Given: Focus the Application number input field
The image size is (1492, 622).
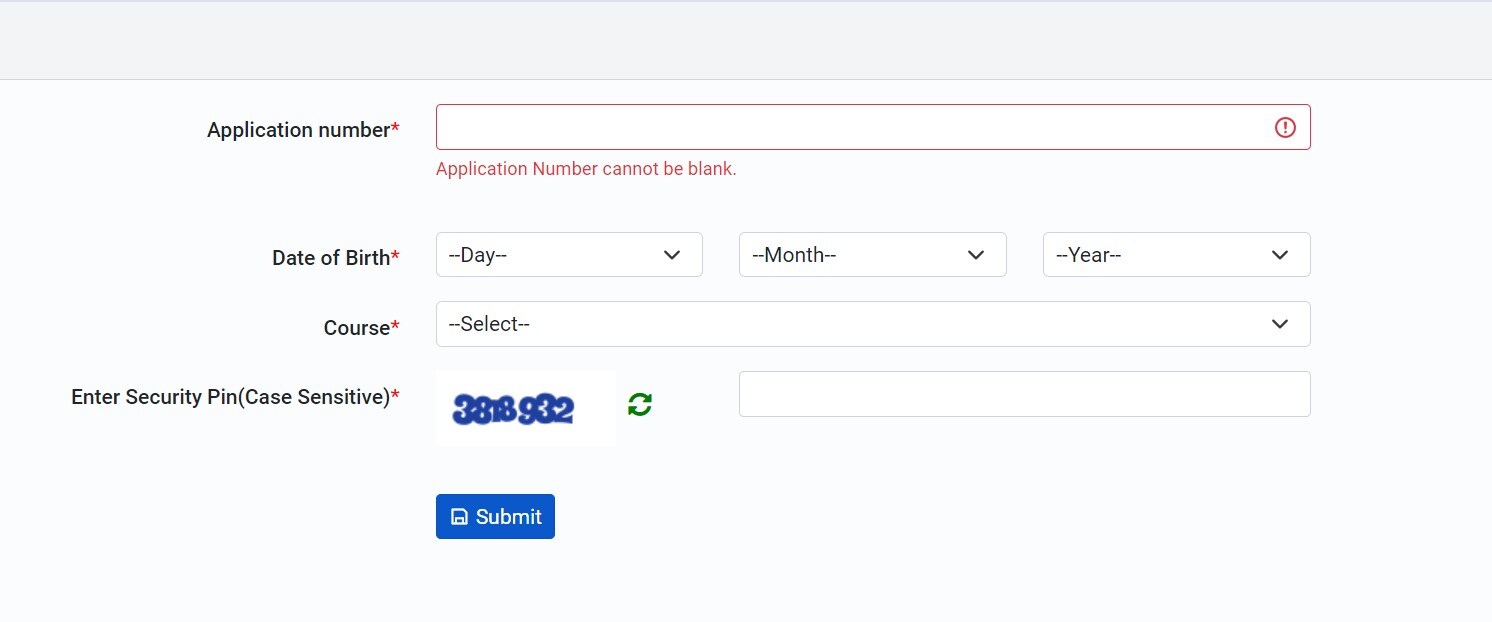Looking at the screenshot, I should (x=850, y=127).
